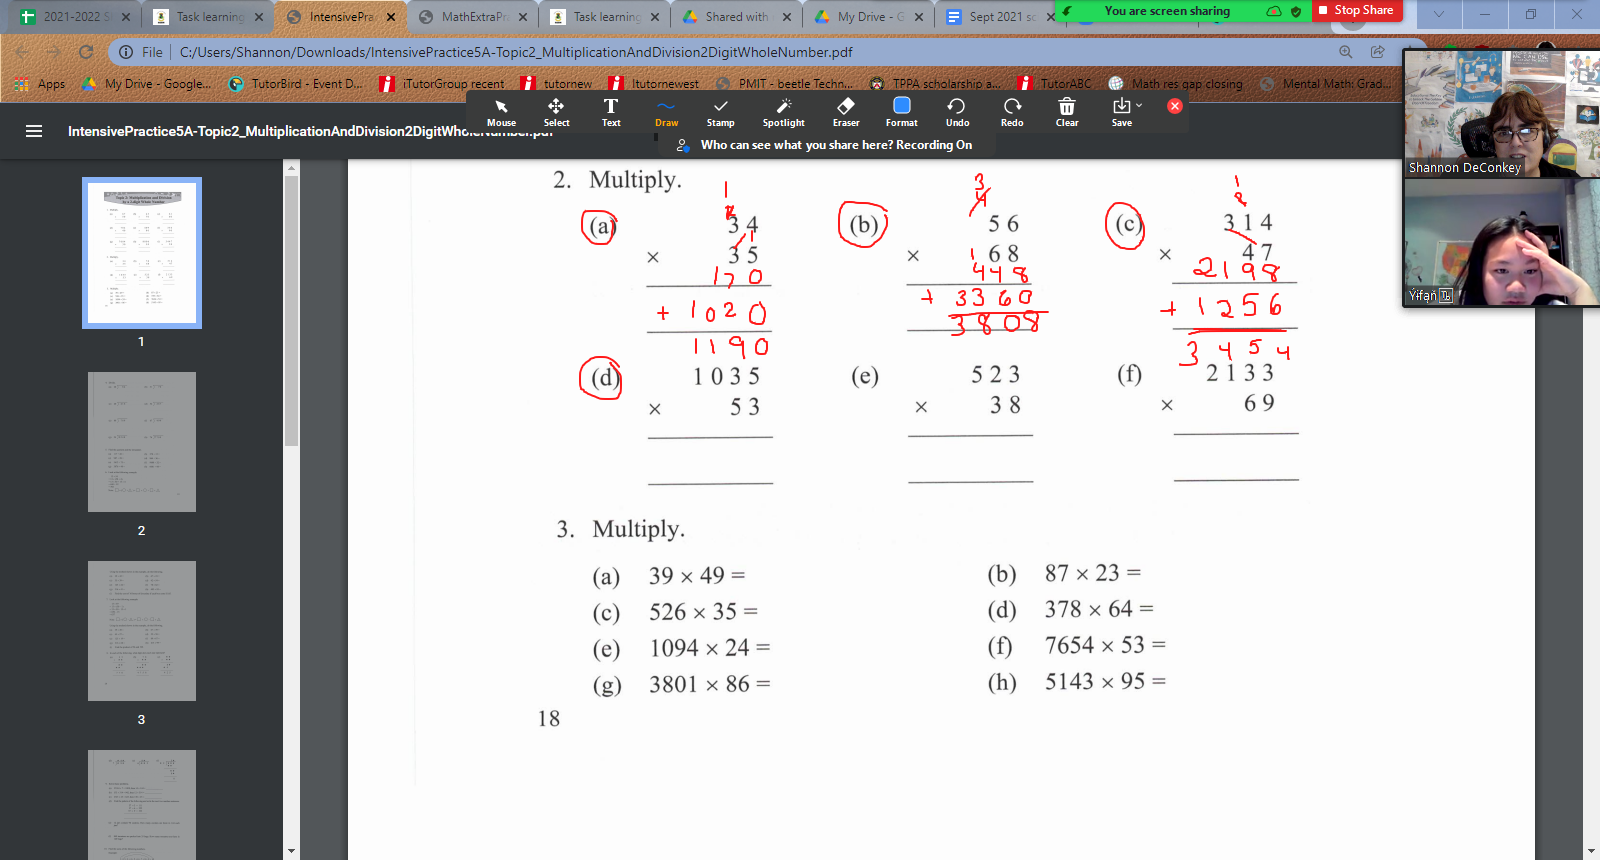This screenshot has height=860, width=1600.
Task: Select the Mouse annotation tool
Action: [x=501, y=112]
